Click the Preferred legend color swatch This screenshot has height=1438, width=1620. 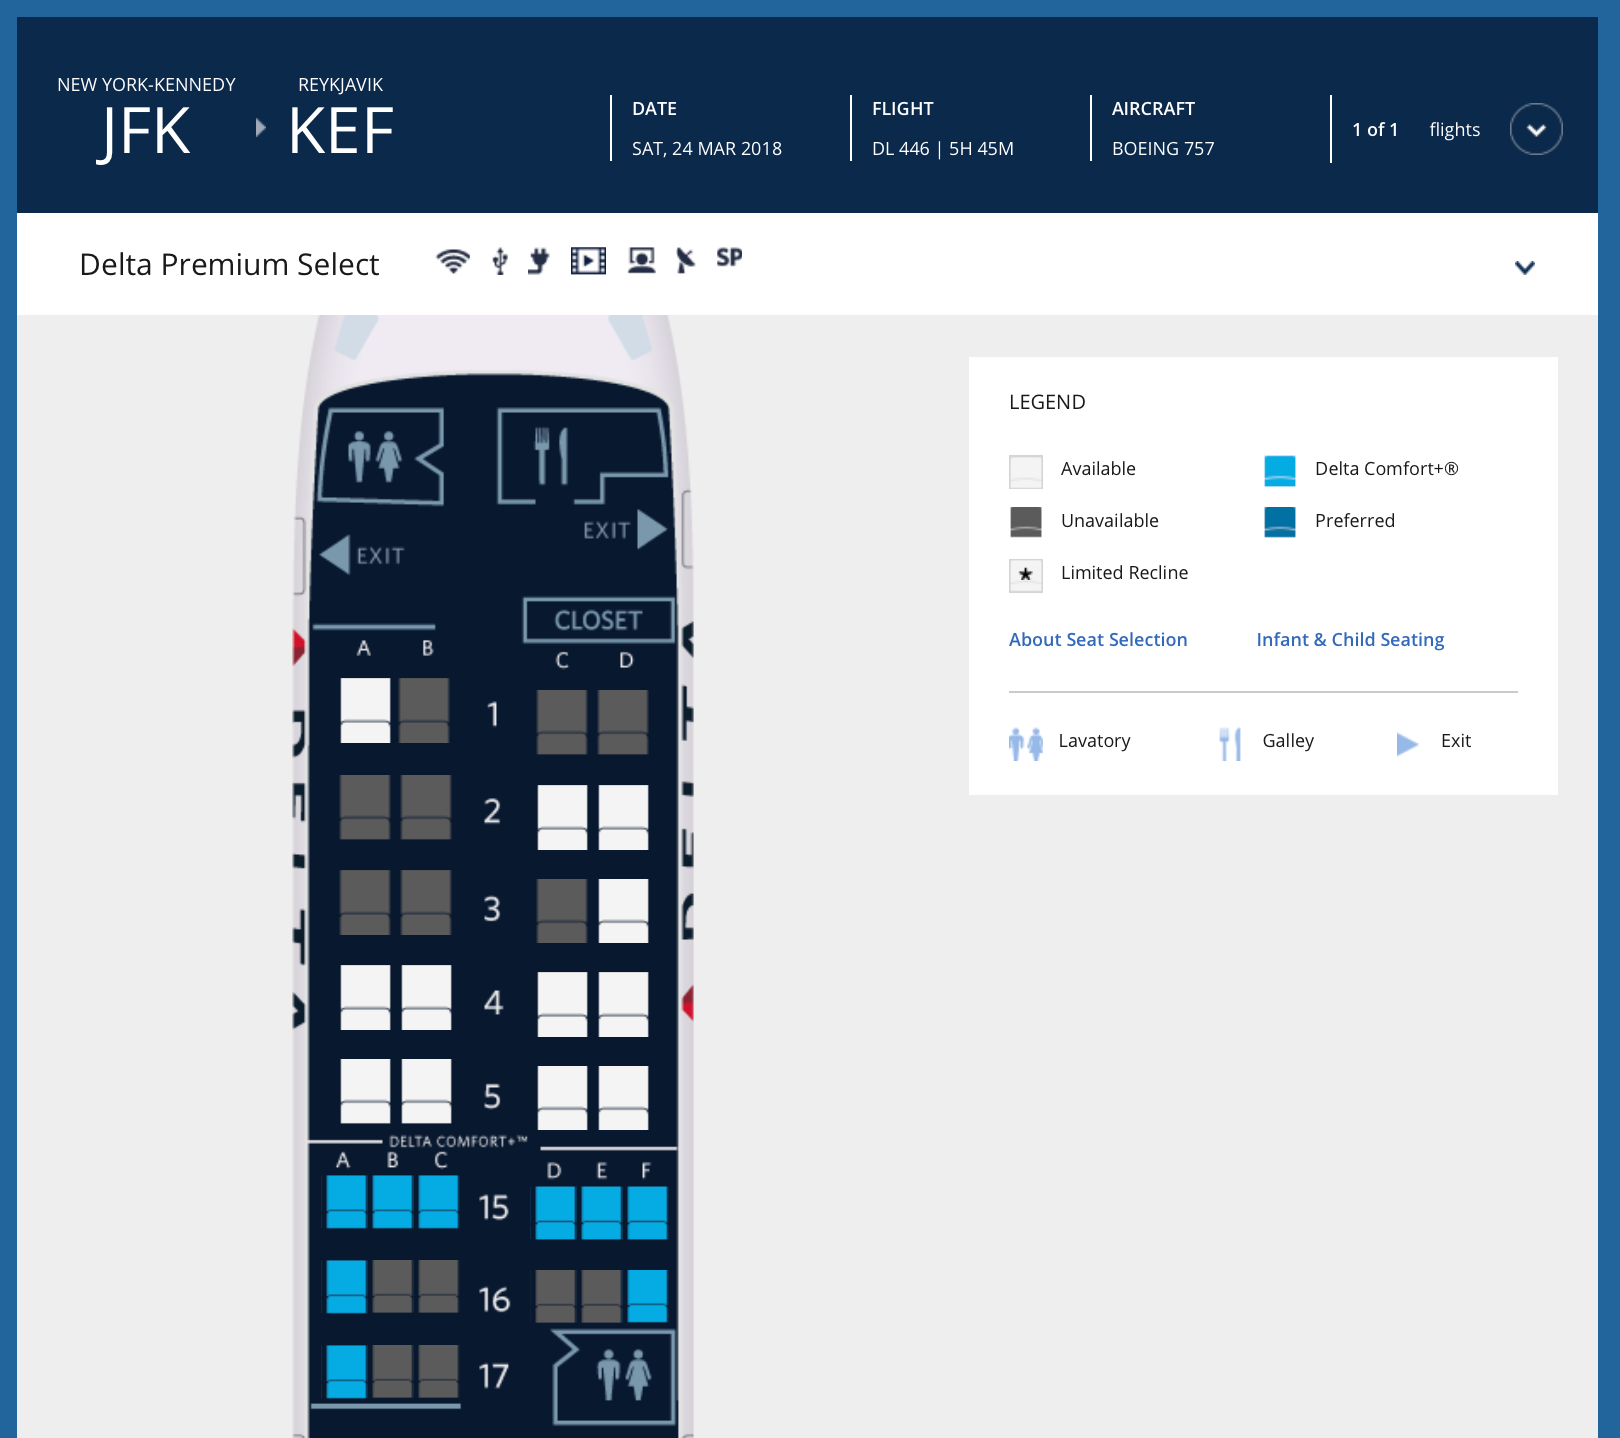(x=1279, y=522)
